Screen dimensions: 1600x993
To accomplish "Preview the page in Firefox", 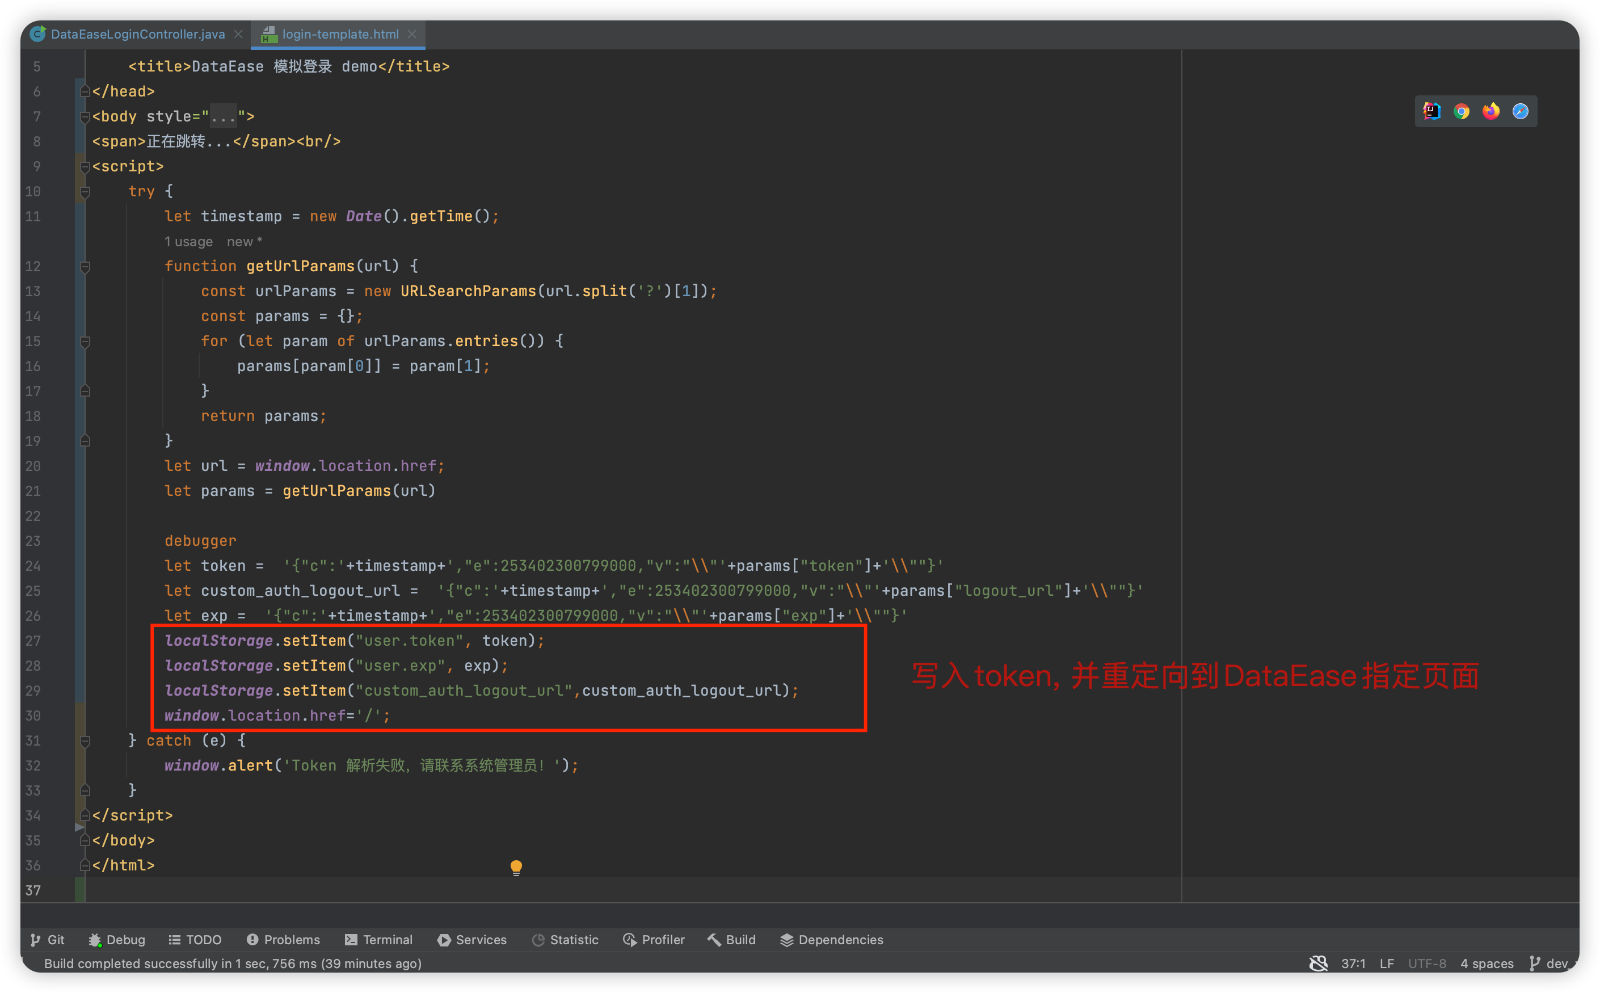I will 1490,111.
